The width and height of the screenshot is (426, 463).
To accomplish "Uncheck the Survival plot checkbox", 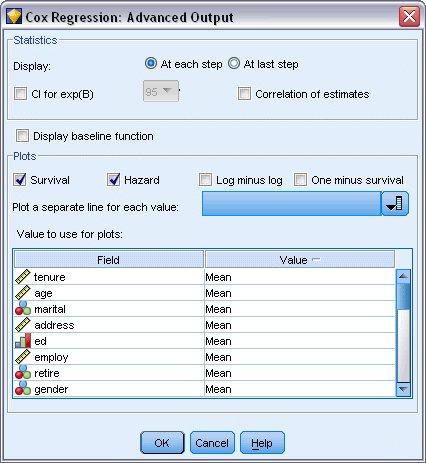I will click(20, 180).
